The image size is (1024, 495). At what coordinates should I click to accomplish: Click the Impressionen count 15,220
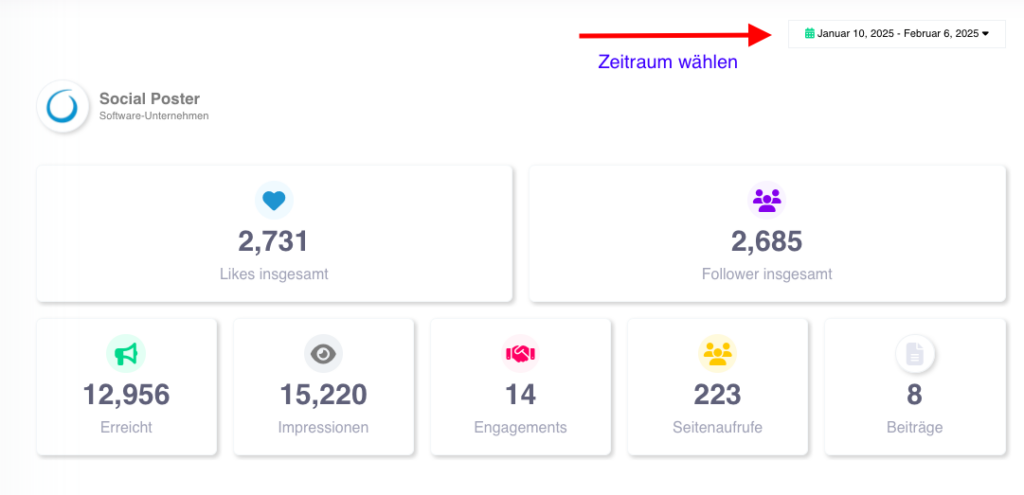tap(323, 394)
